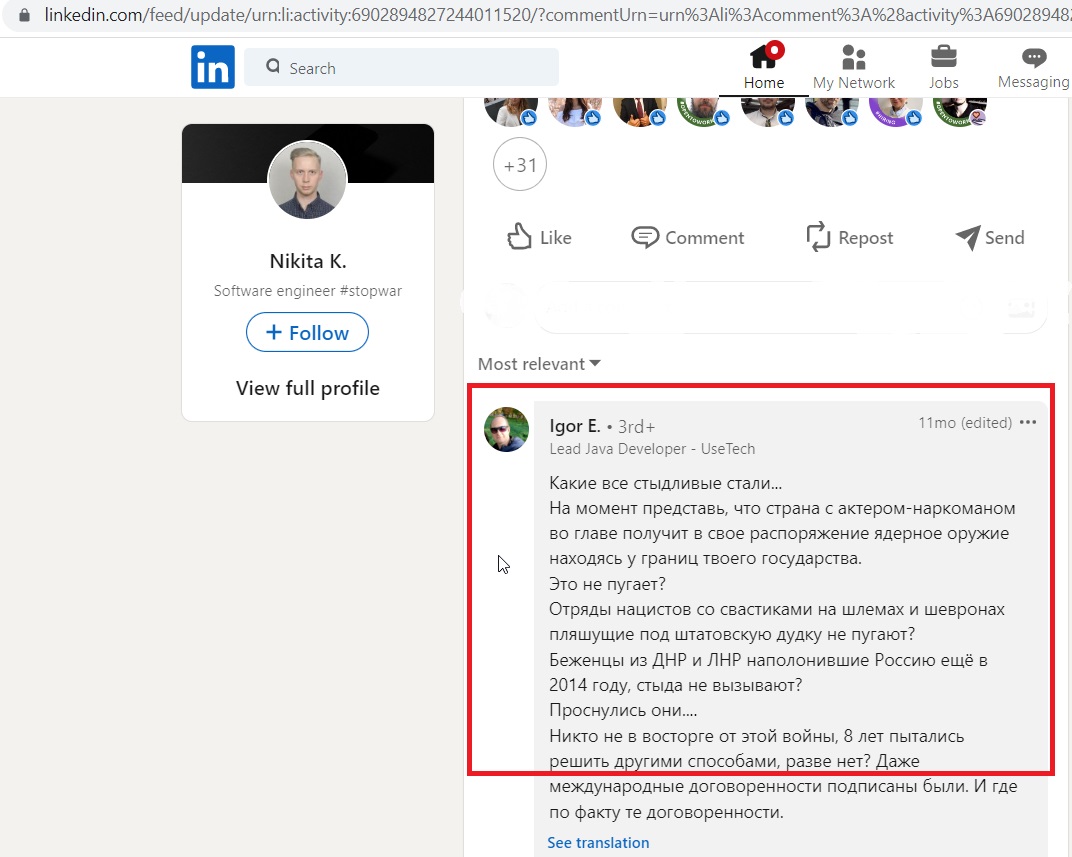Click the comment line 'Это не пугает?'
1072x857 pixels.
[607, 584]
